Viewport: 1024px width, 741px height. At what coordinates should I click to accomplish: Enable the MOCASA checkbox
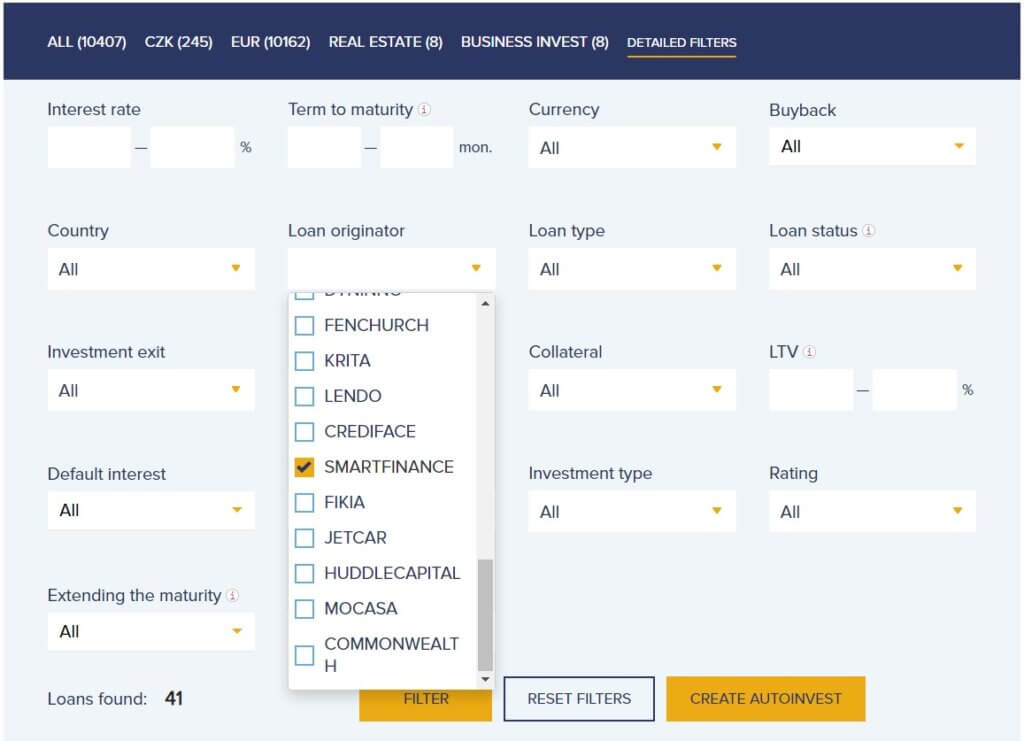click(x=305, y=609)
